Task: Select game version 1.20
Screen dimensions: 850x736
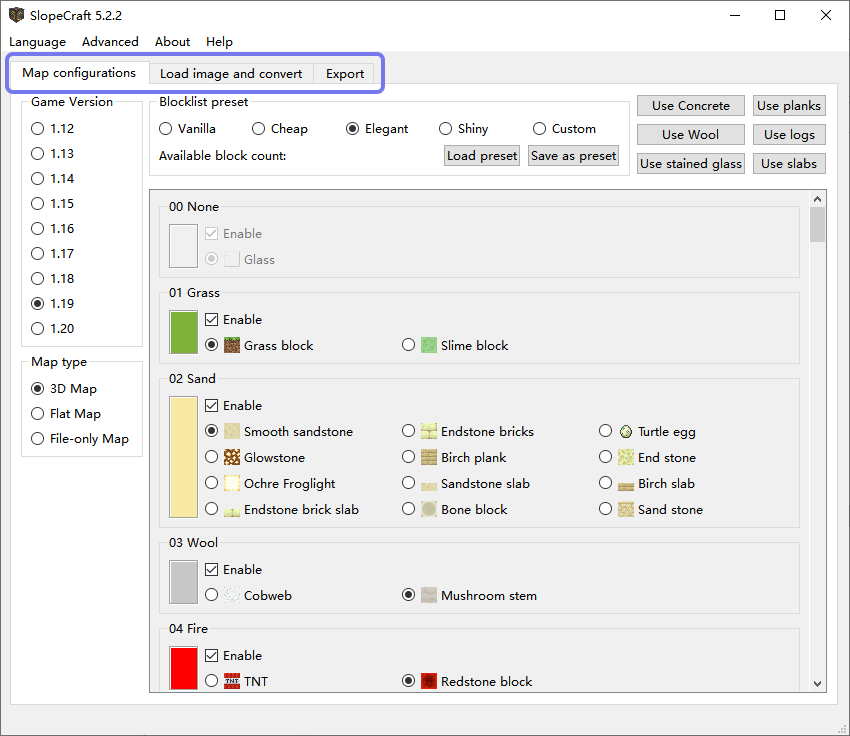Action: [38, 328]
